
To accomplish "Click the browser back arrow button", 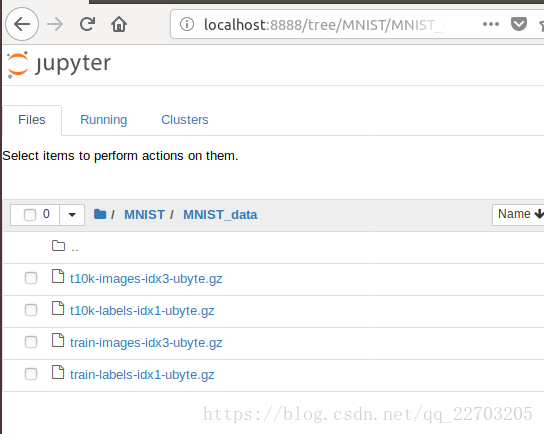I will (22, 24).
